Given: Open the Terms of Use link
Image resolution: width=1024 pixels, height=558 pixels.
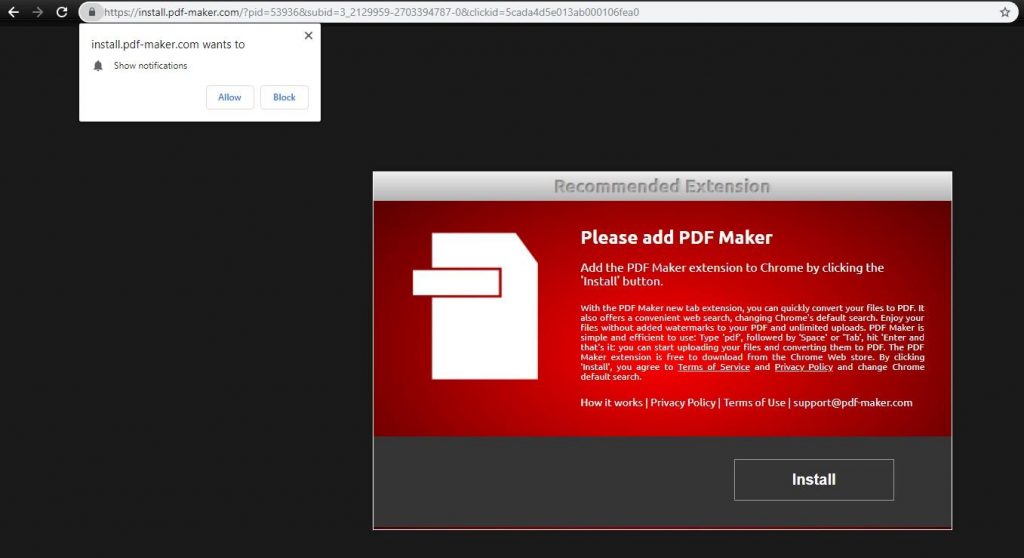Looking at the screenshot, I should (x=754, y=402).
